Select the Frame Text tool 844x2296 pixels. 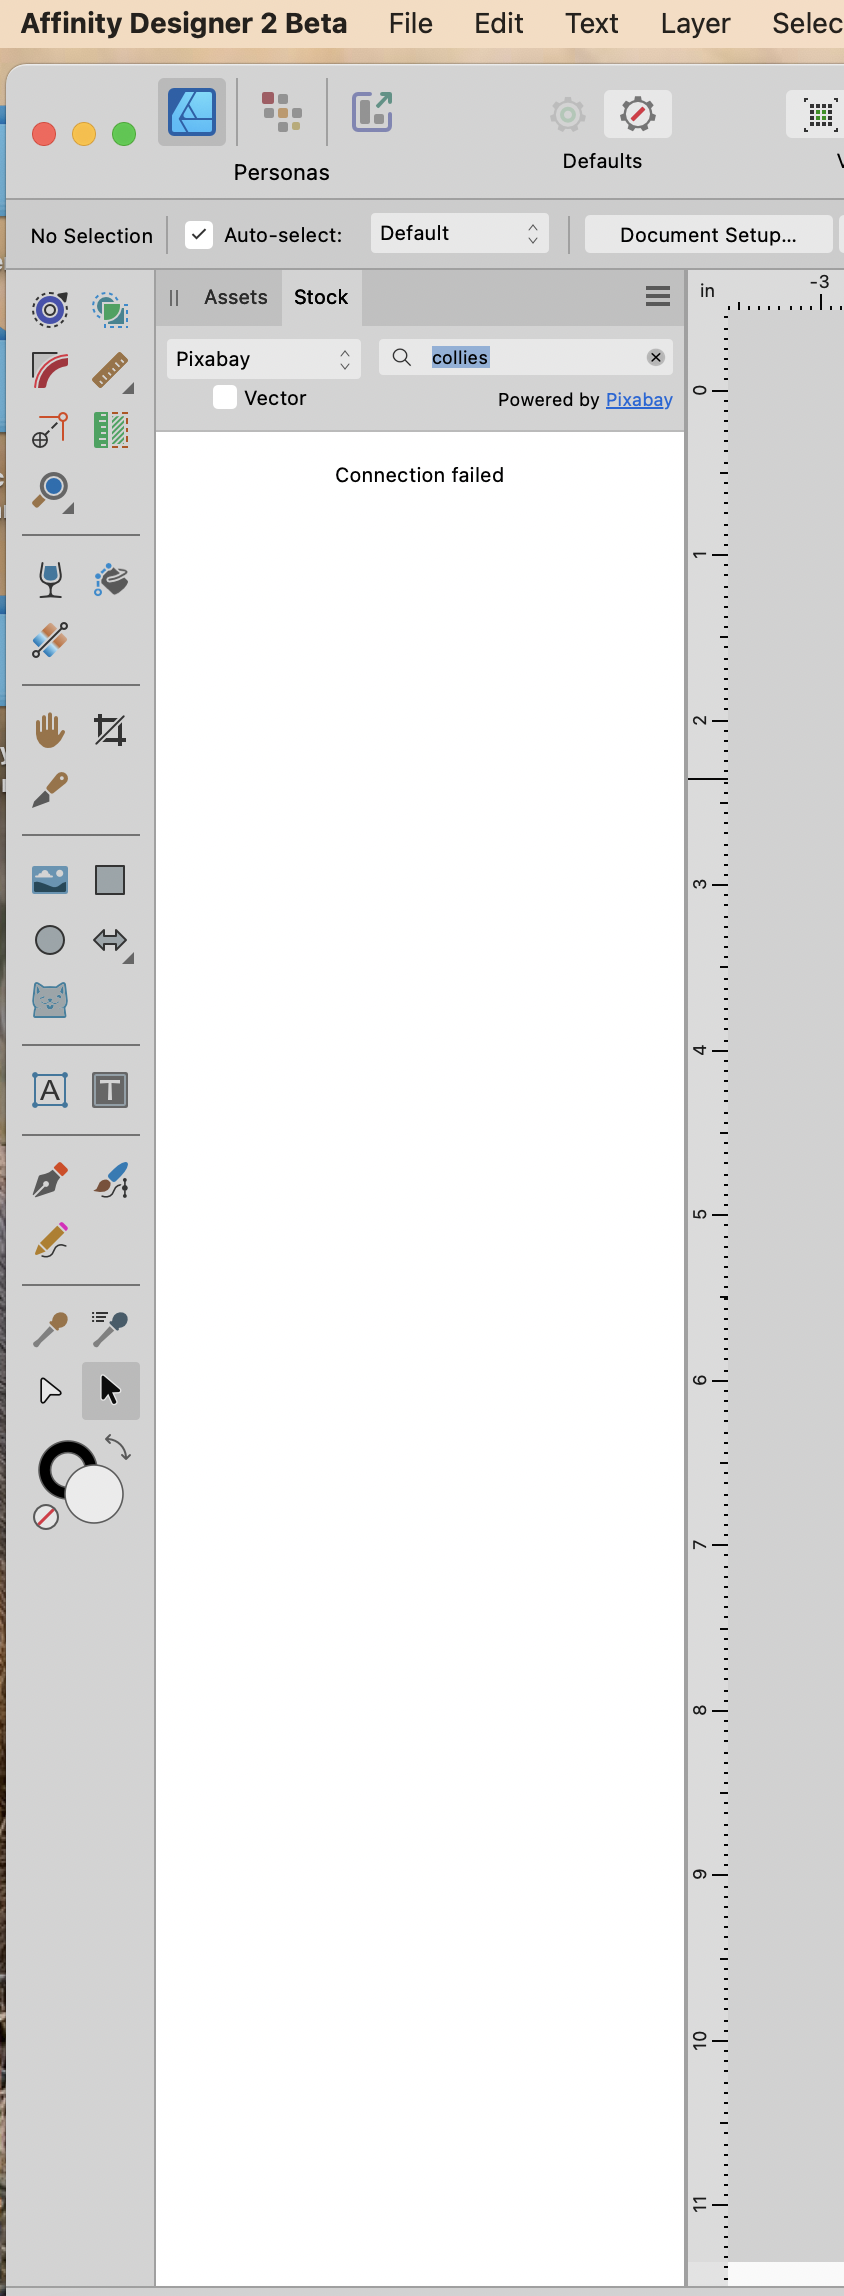coord(110,1090)
